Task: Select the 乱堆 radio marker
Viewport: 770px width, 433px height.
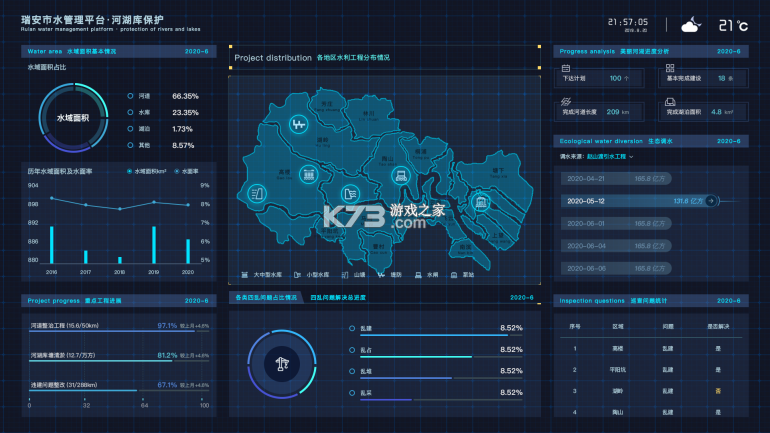Action: coord(352,371)
